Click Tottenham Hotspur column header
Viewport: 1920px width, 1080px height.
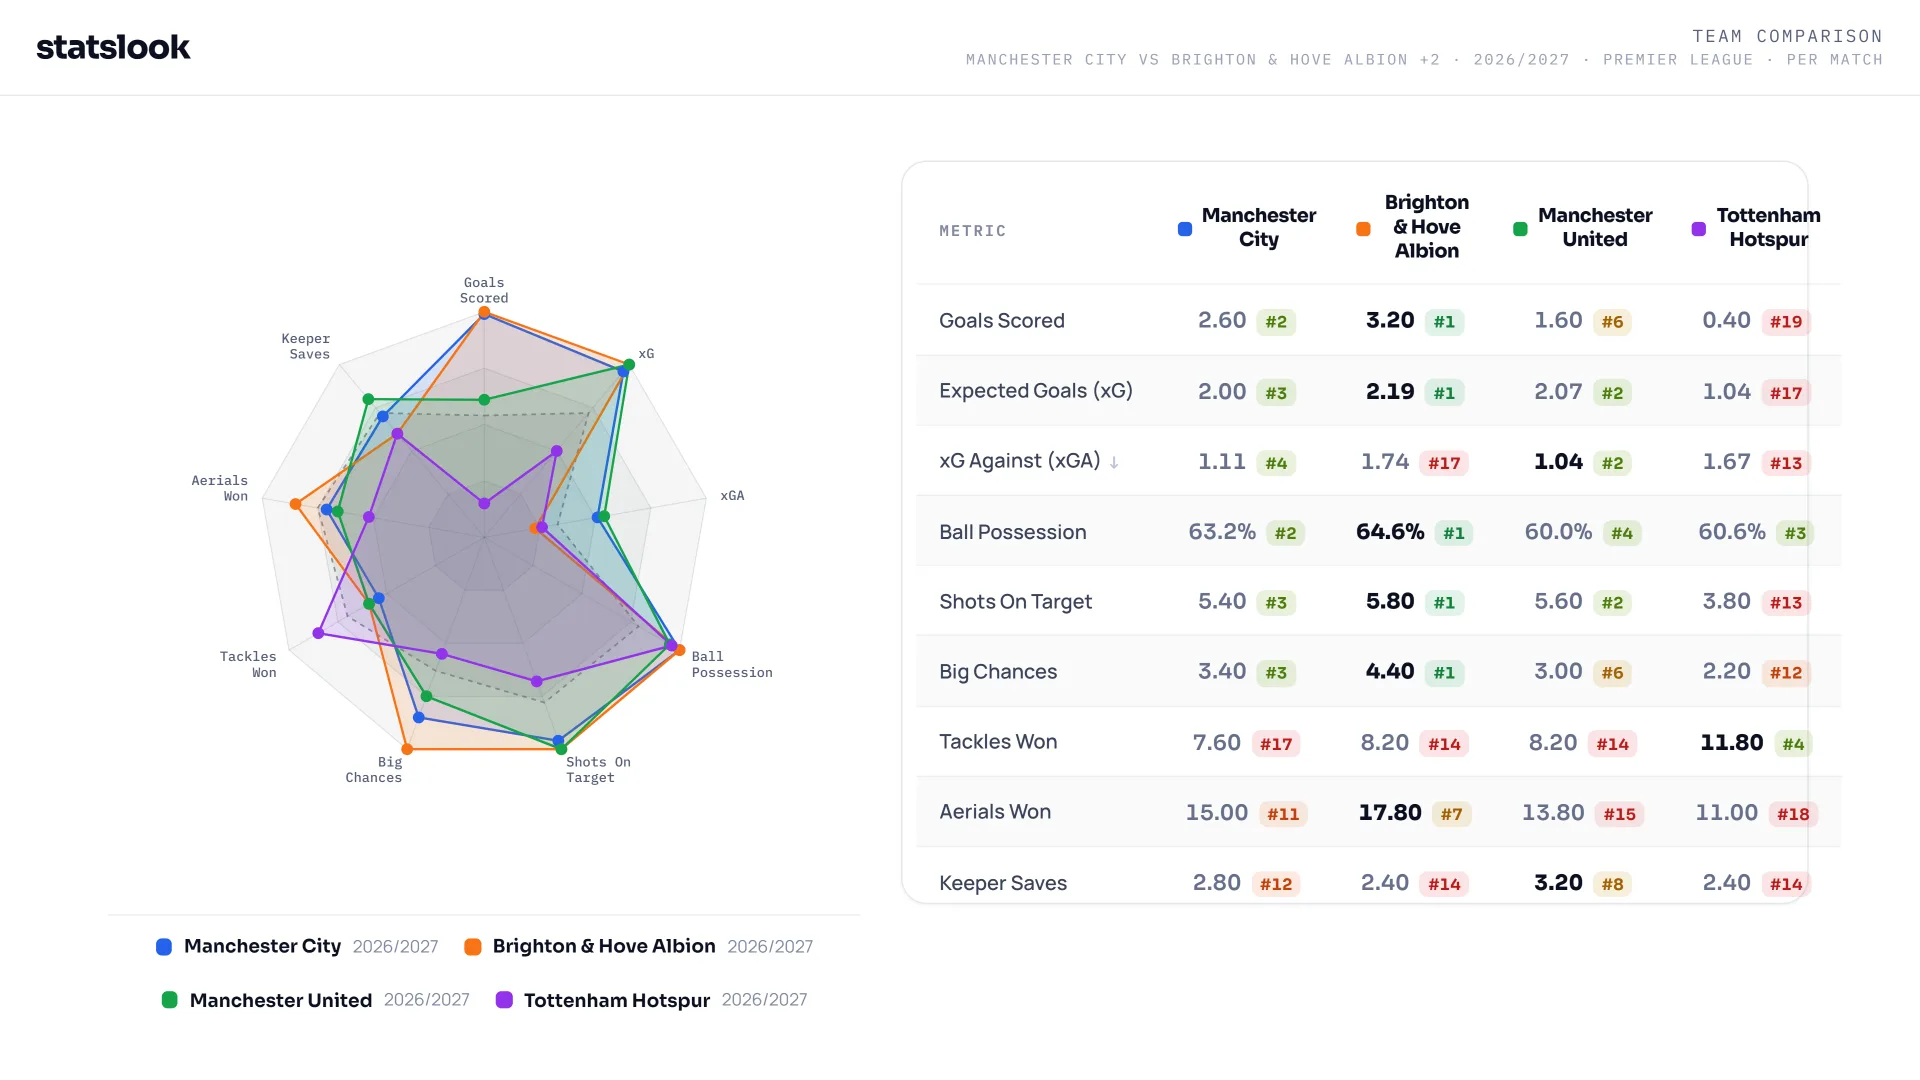[x=1768, y=228]
